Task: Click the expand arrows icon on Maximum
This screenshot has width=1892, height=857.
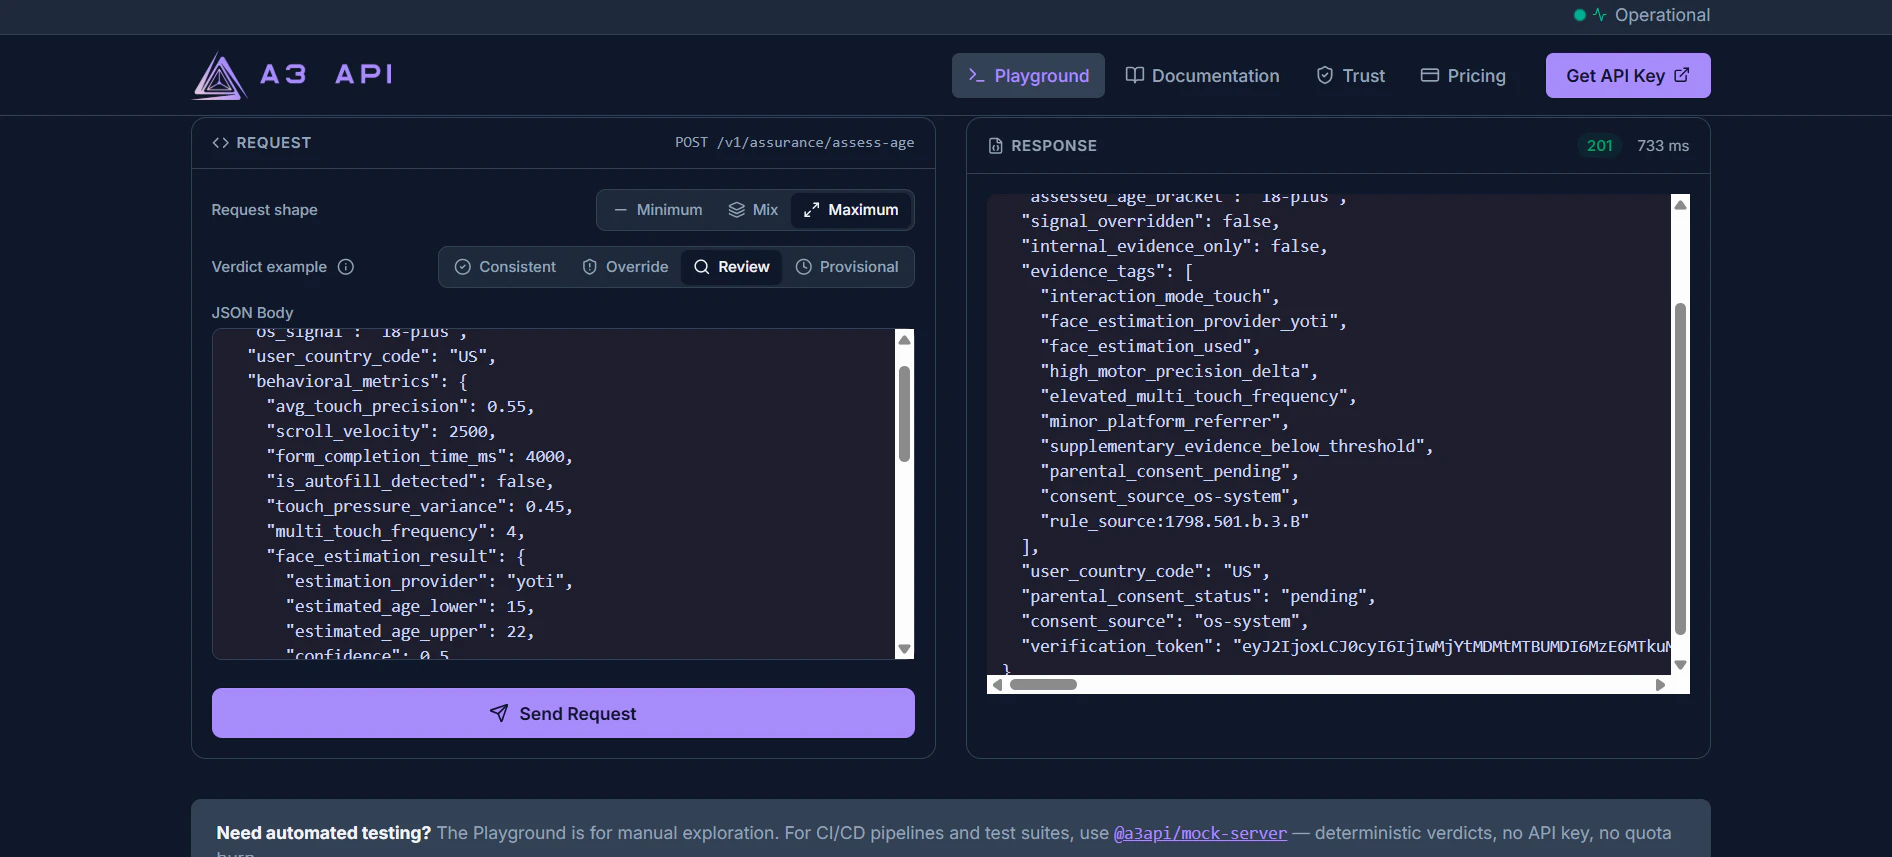Action: click(812, 210)
